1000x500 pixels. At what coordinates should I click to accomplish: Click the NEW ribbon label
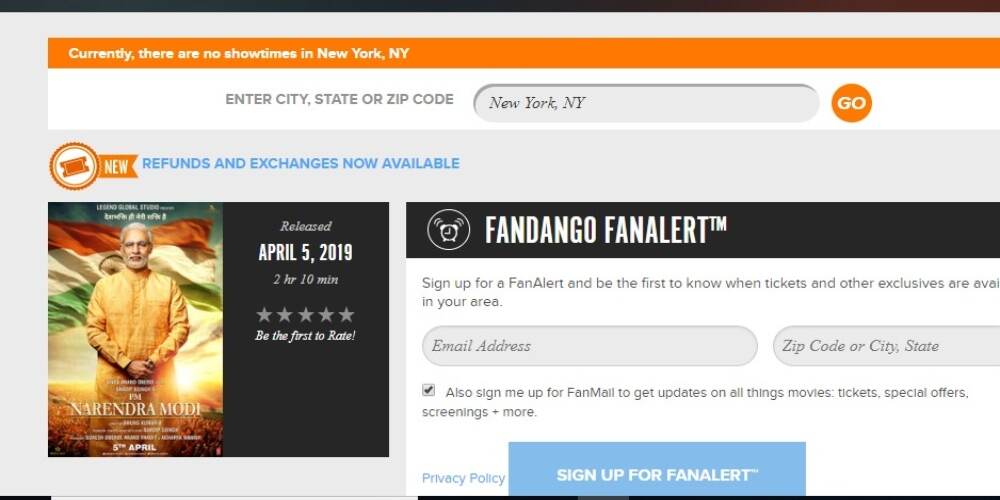pyautogui.click(x=118, y=167)
